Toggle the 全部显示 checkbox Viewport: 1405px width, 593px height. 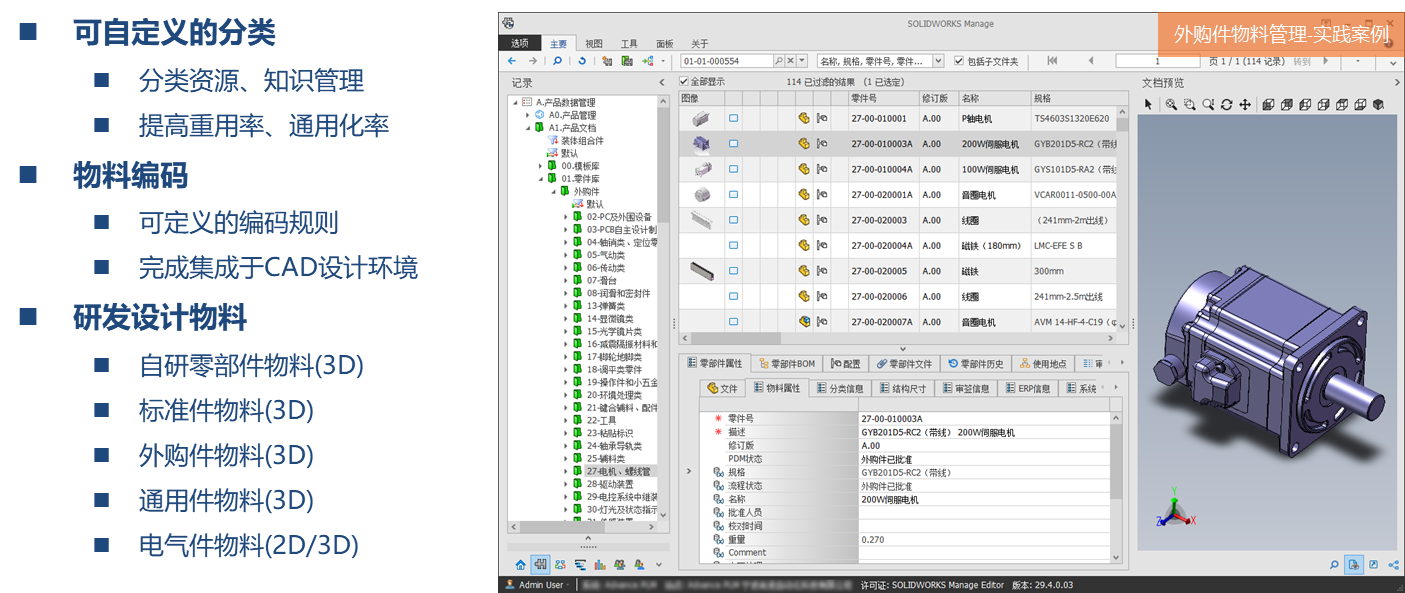[684, 82]
